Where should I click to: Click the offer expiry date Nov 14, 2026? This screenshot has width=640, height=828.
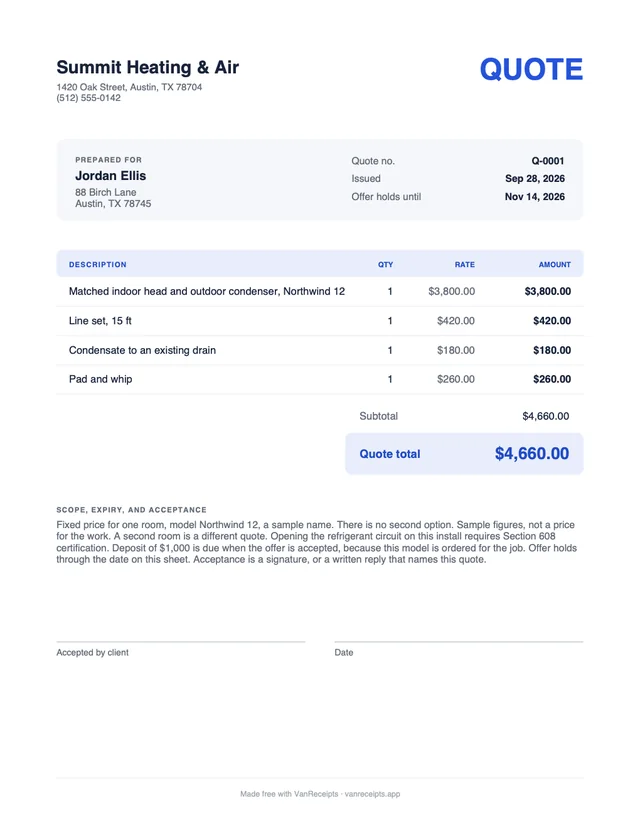pyautogui.click(x=534, y=196)
